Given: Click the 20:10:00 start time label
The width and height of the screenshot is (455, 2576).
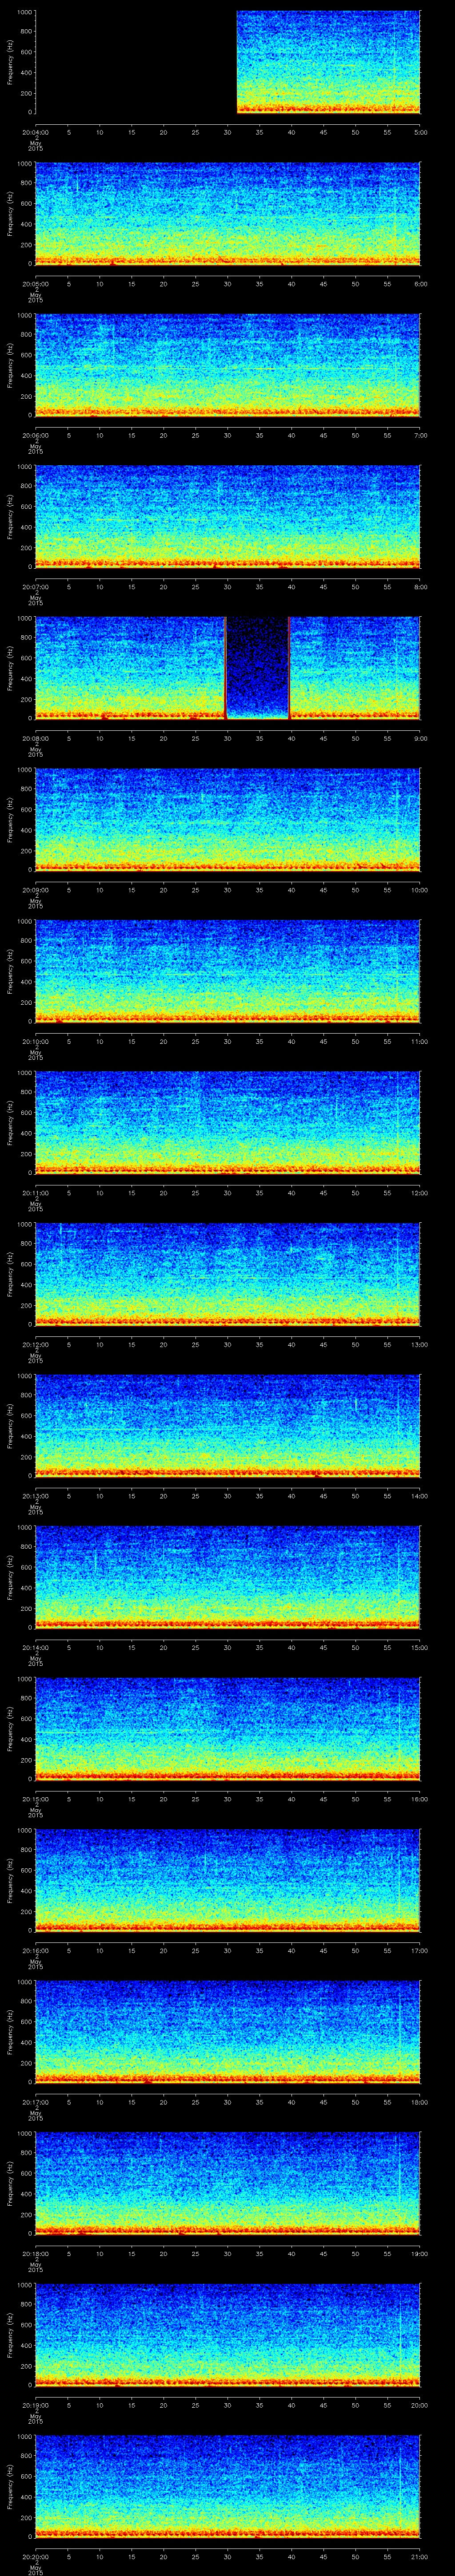Looking at the screenshot, I should point(35,1041).
